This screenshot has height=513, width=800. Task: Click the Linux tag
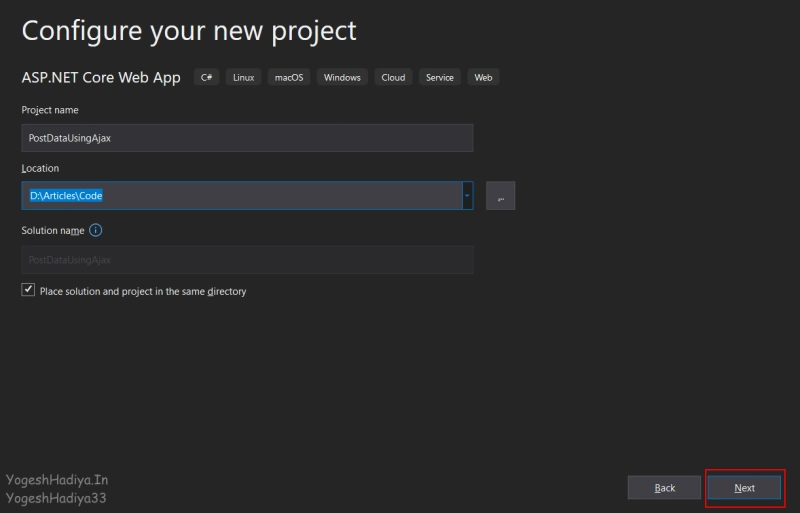click(x=243, y=77)
